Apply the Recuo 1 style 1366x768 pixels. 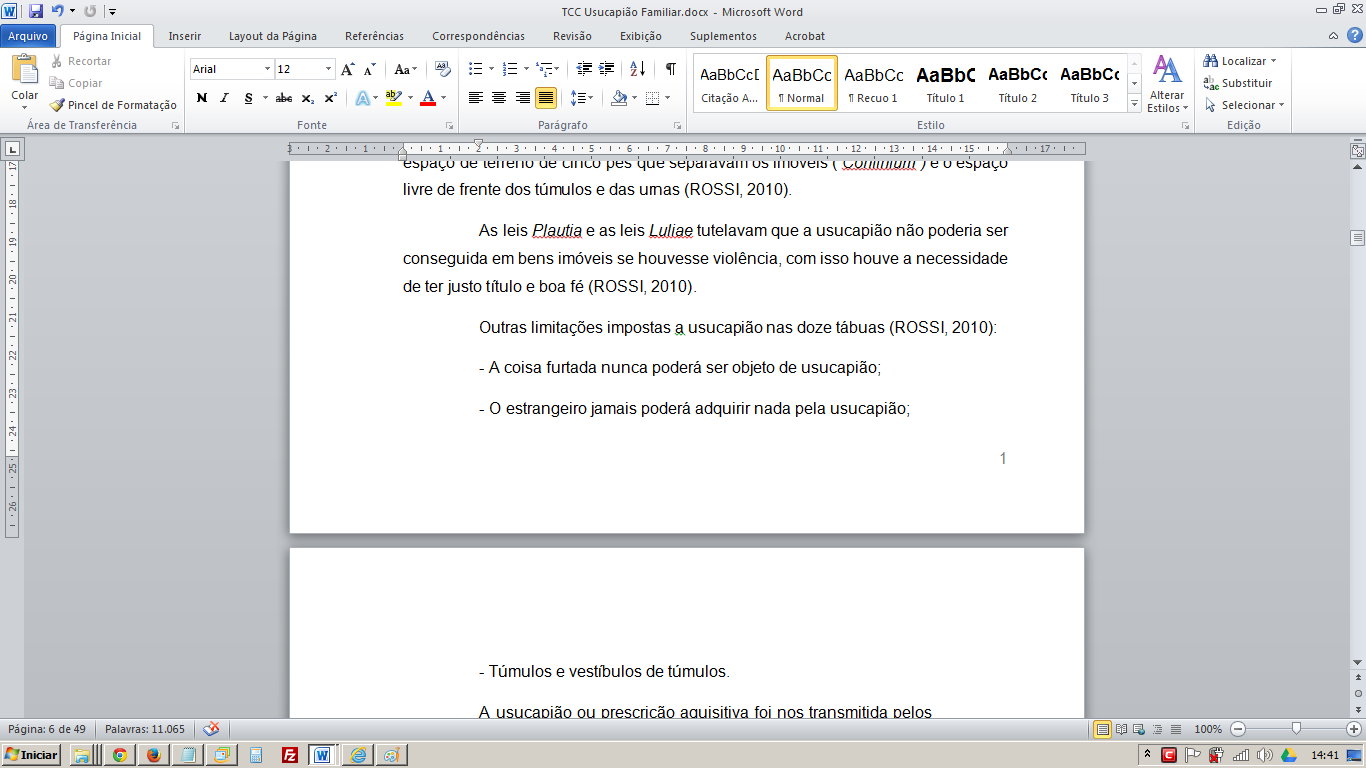pyautogui.click(x=873, y=83)
